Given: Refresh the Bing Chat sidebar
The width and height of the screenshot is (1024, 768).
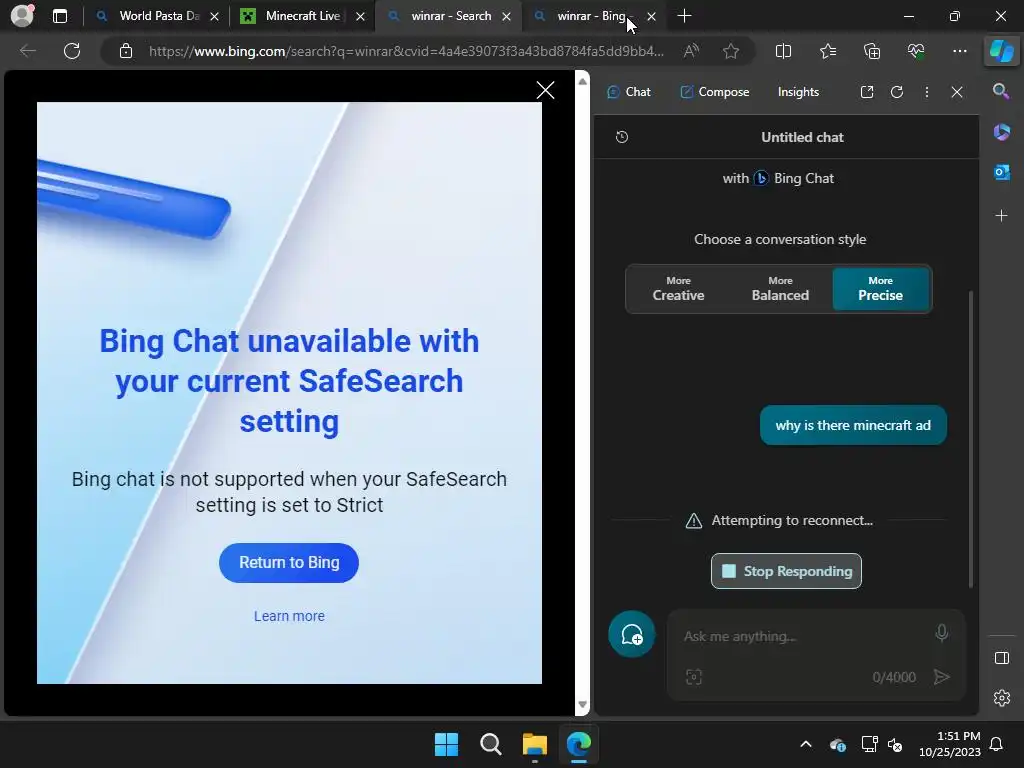Looking at the screenshot, I should (897, 92).
